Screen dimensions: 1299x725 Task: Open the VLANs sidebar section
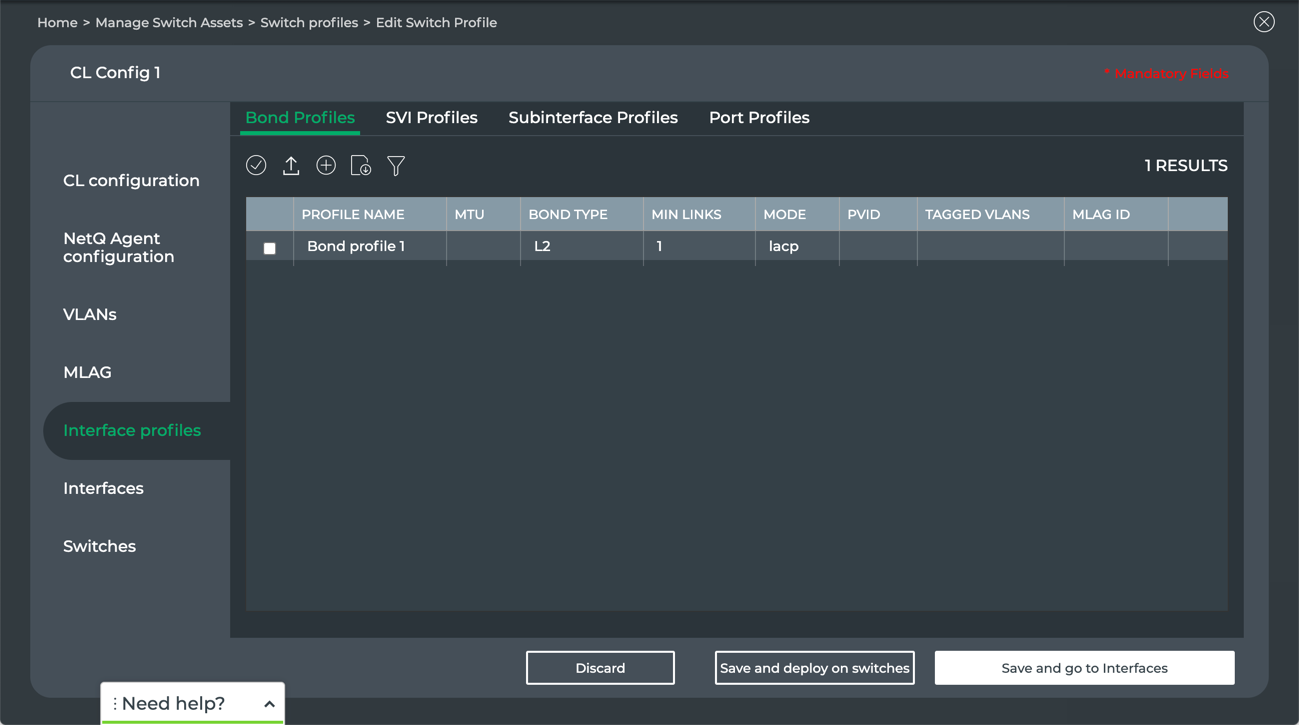click(x=90, y=315)
